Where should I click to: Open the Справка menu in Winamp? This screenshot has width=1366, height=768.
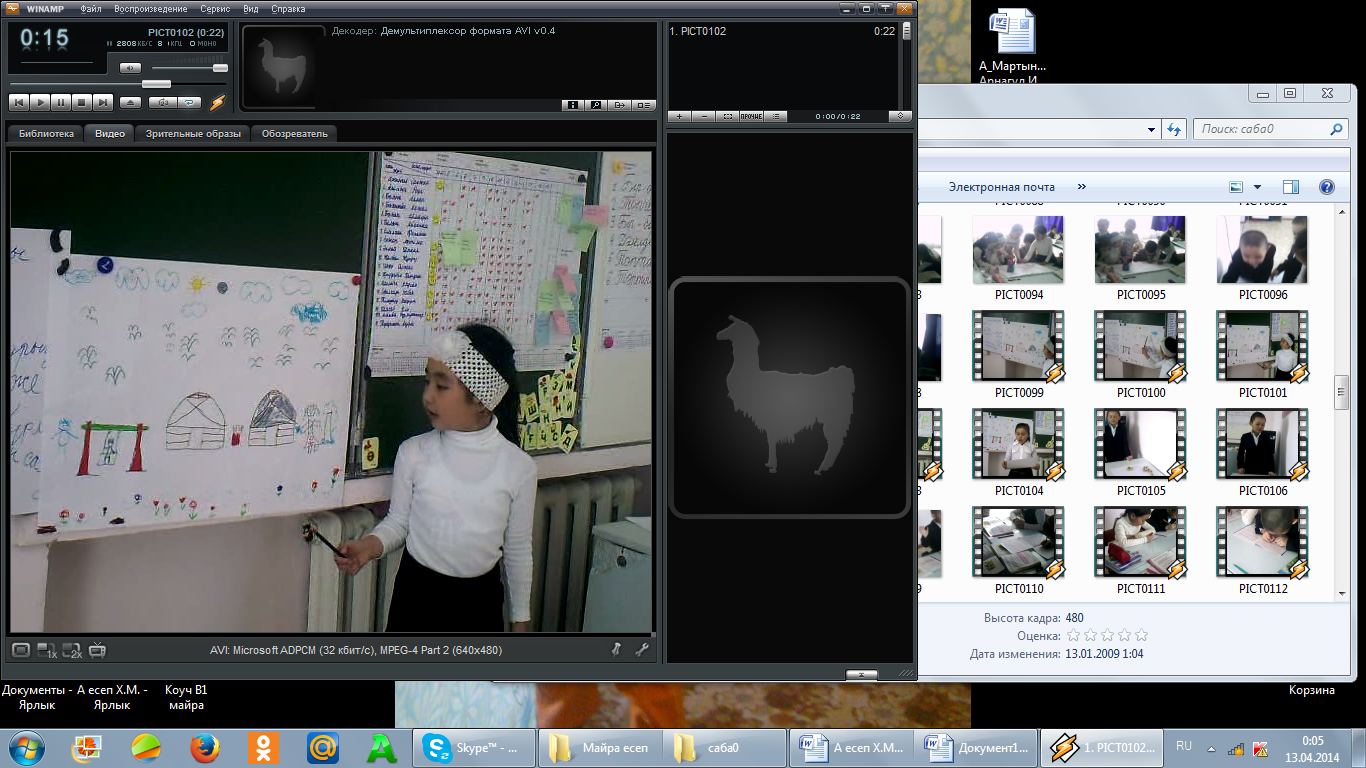click(288, 8)
